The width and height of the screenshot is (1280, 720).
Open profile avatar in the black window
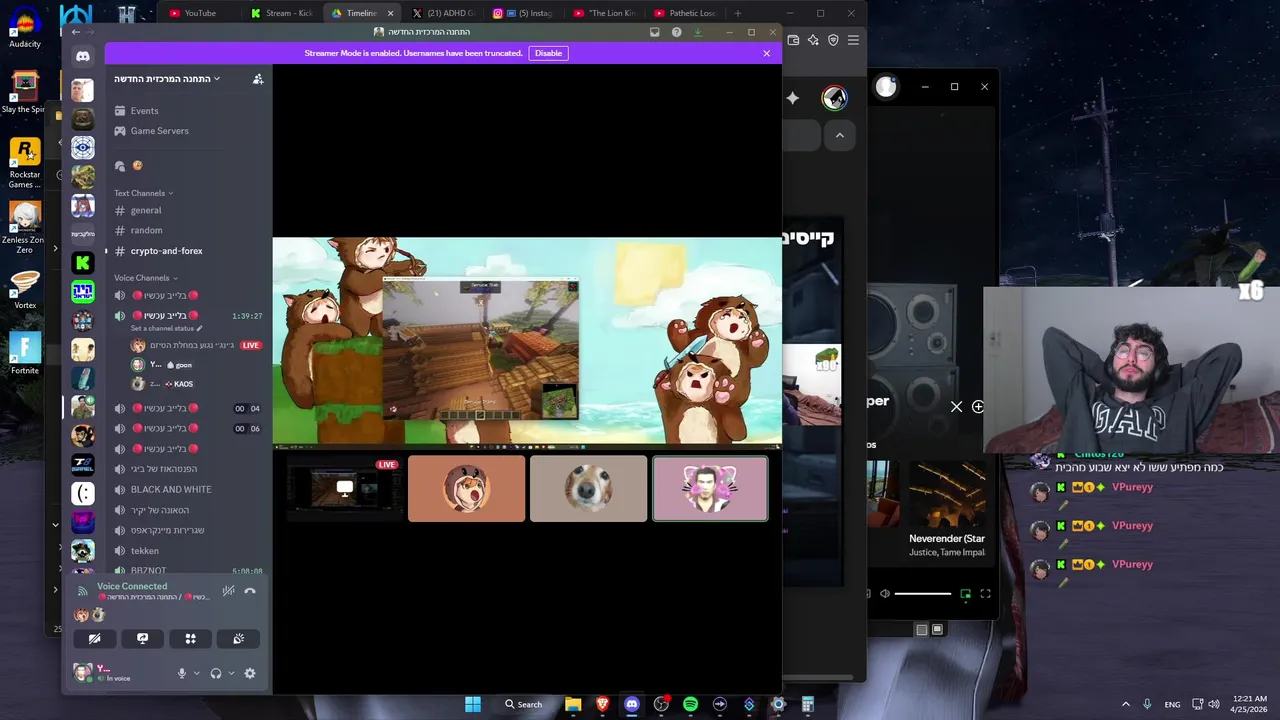886,87
